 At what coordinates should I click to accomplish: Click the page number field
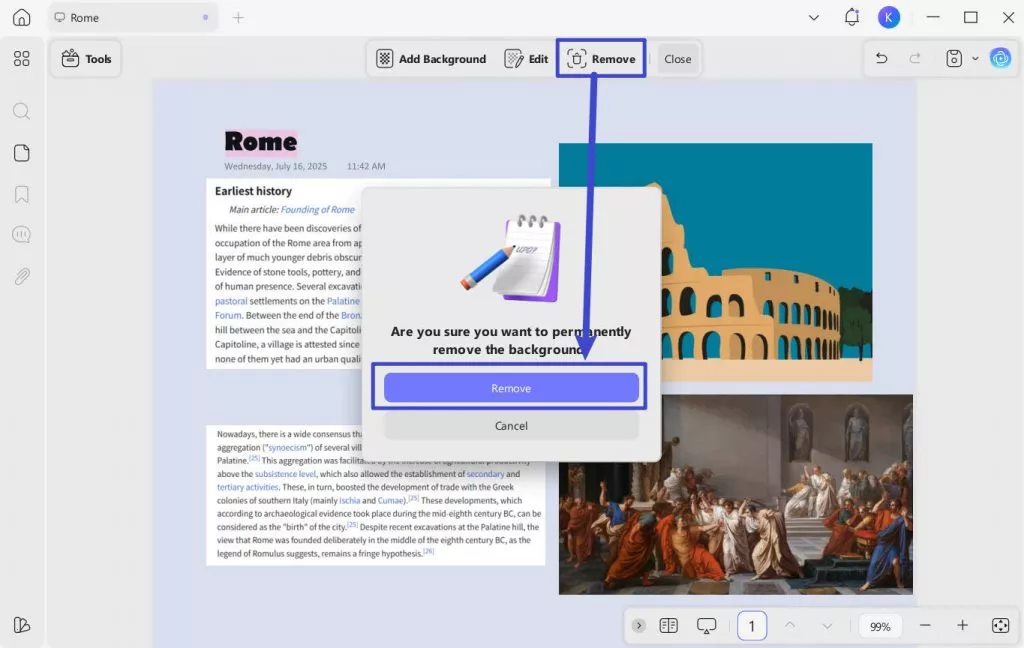click(752, 626)
